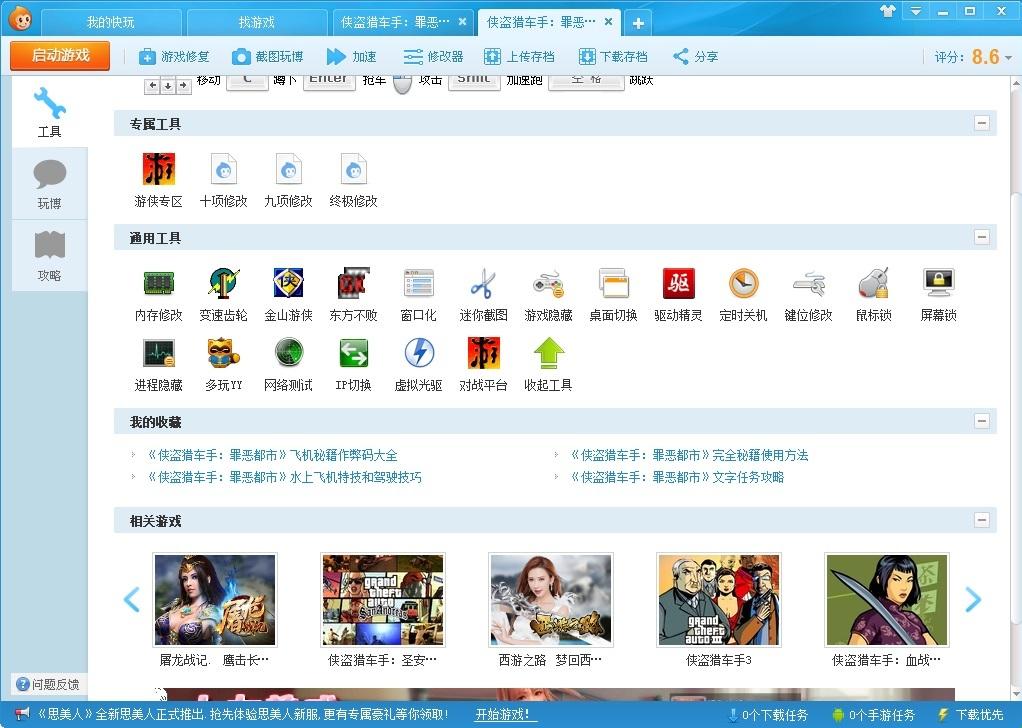Image resolution: width=1022 pixels, height=728 pixels.
Task: Select the 窗口化 windowed mode tool
Action: (x=418, y=291)
